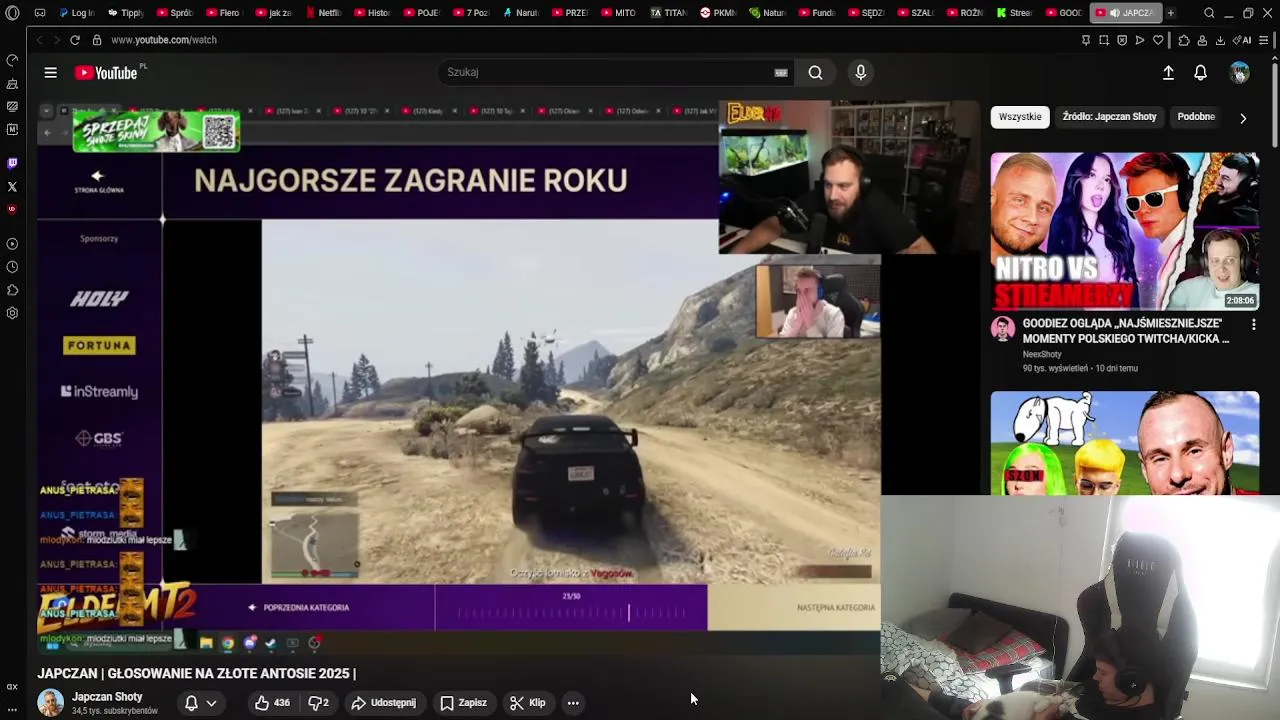Open the Opera main menu logo
Image resolution: width=1280 pixels, height=720 pixels.
tap(12, 13)
